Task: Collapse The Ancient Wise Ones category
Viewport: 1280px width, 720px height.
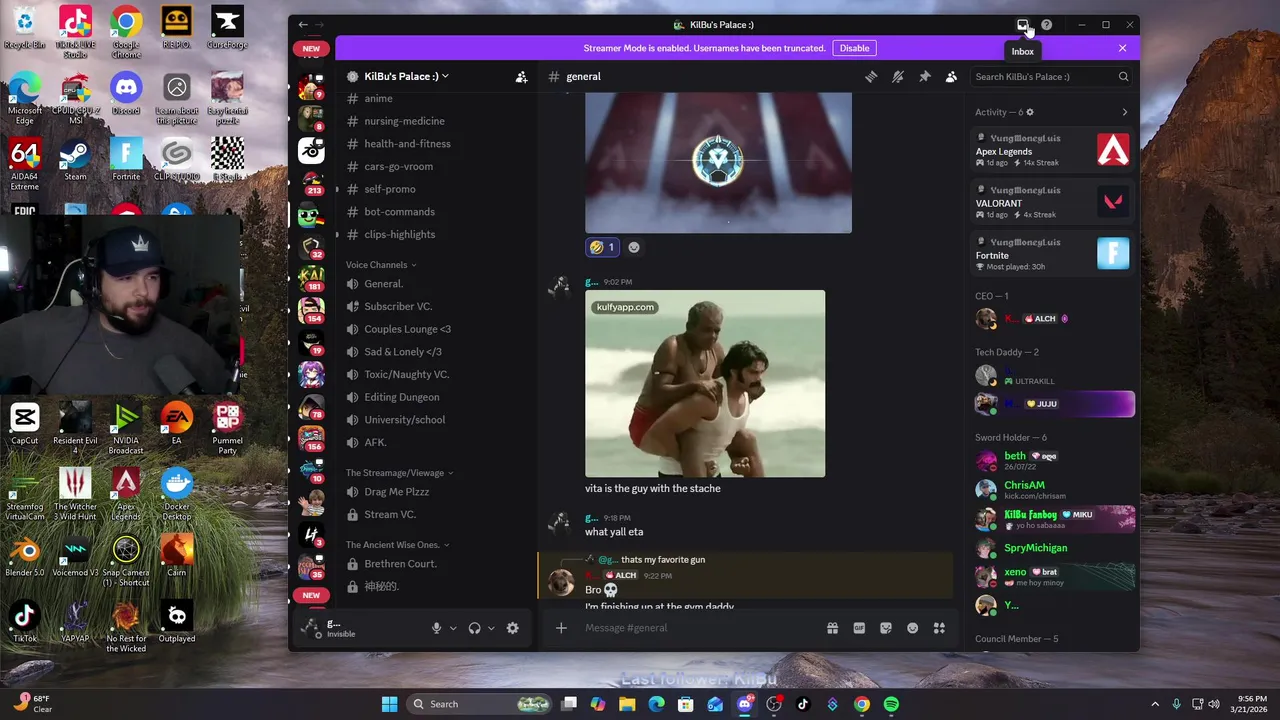Action: [x=398, y=545]
